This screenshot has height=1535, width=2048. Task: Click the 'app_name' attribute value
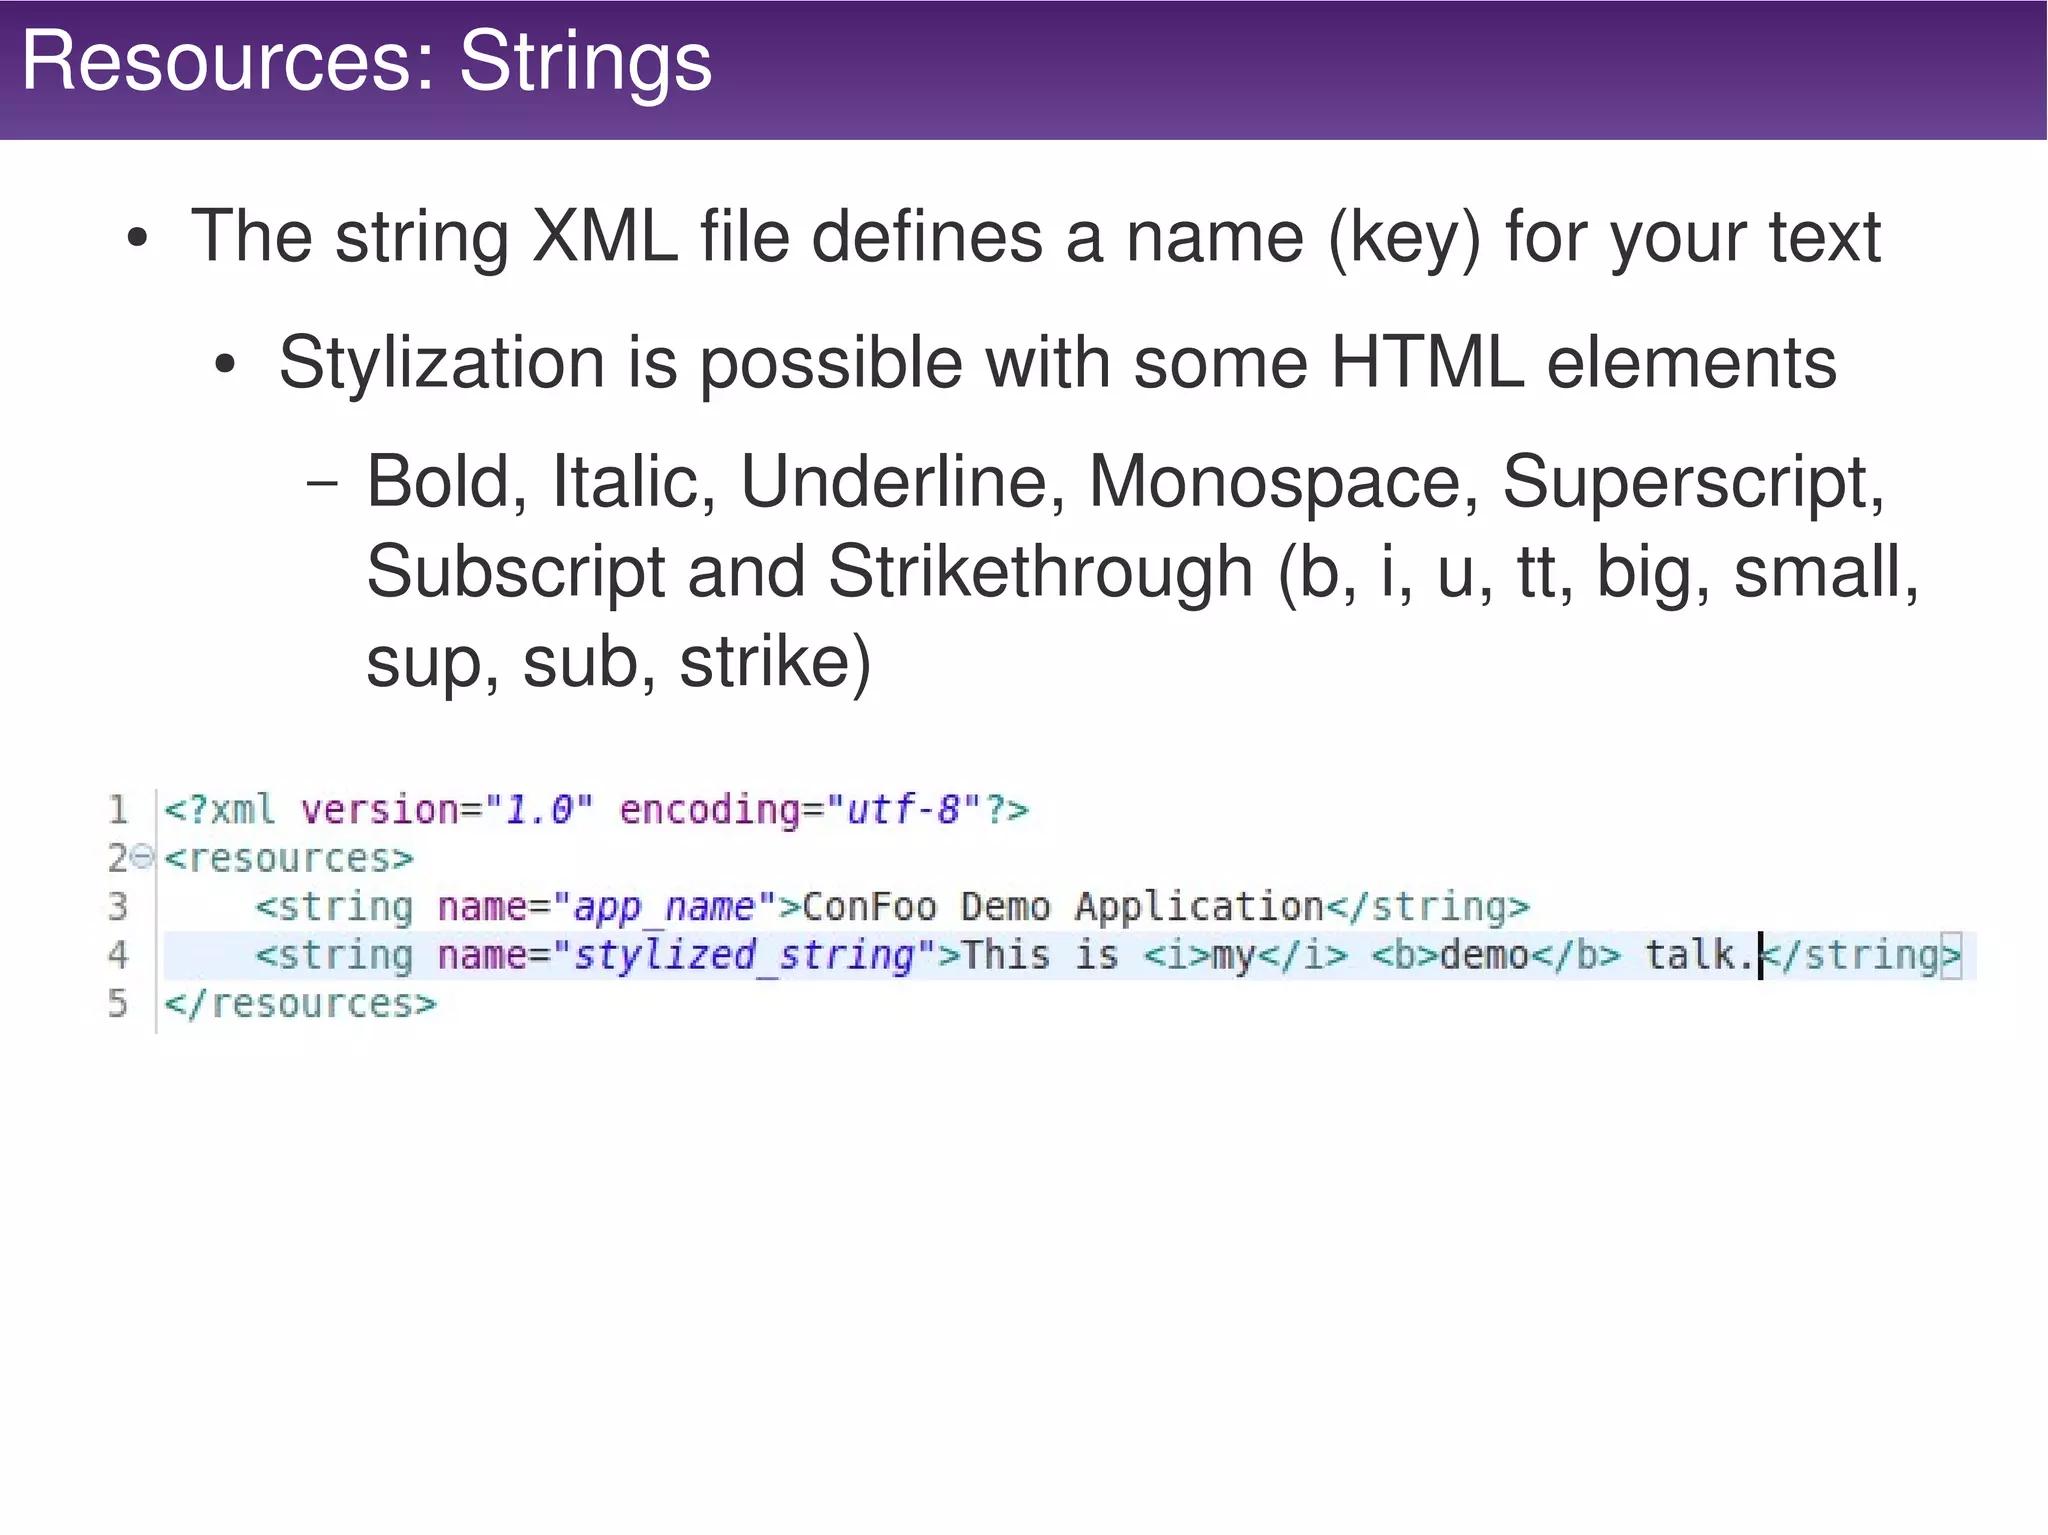(664, 907)
